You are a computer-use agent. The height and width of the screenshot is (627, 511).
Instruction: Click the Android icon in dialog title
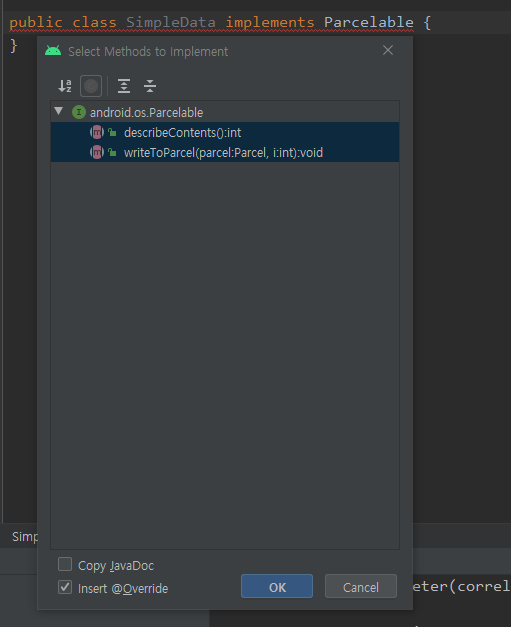point(53,51)
